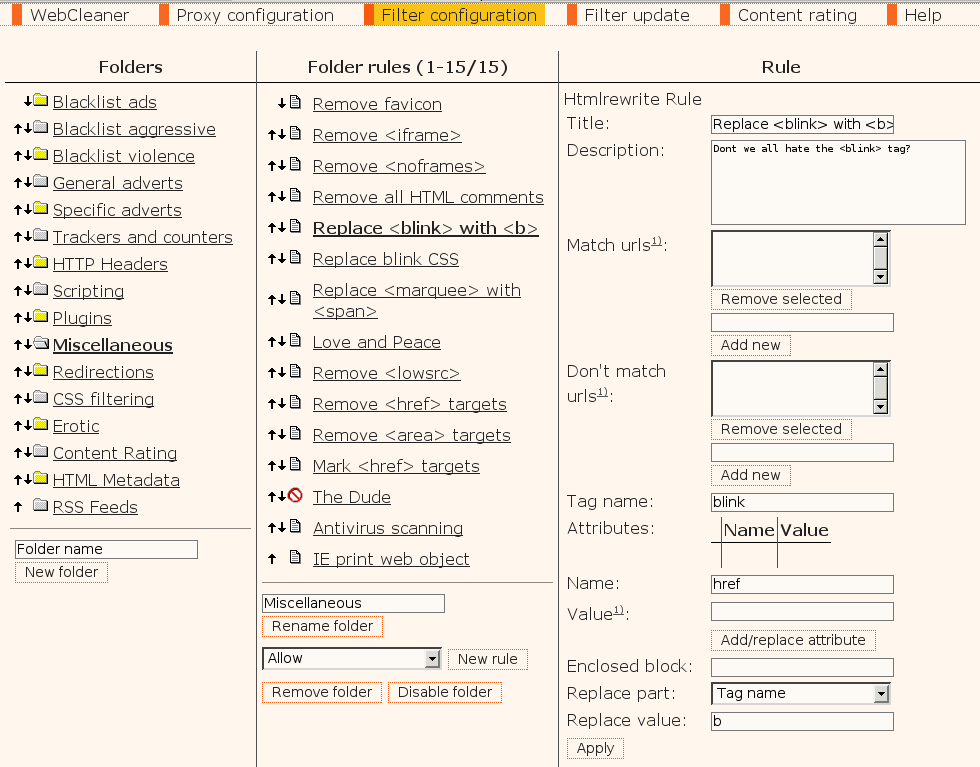Click the Add/replace attribute button
The height and width of the screenshot is (767, 980).
[x=793, y=640]
